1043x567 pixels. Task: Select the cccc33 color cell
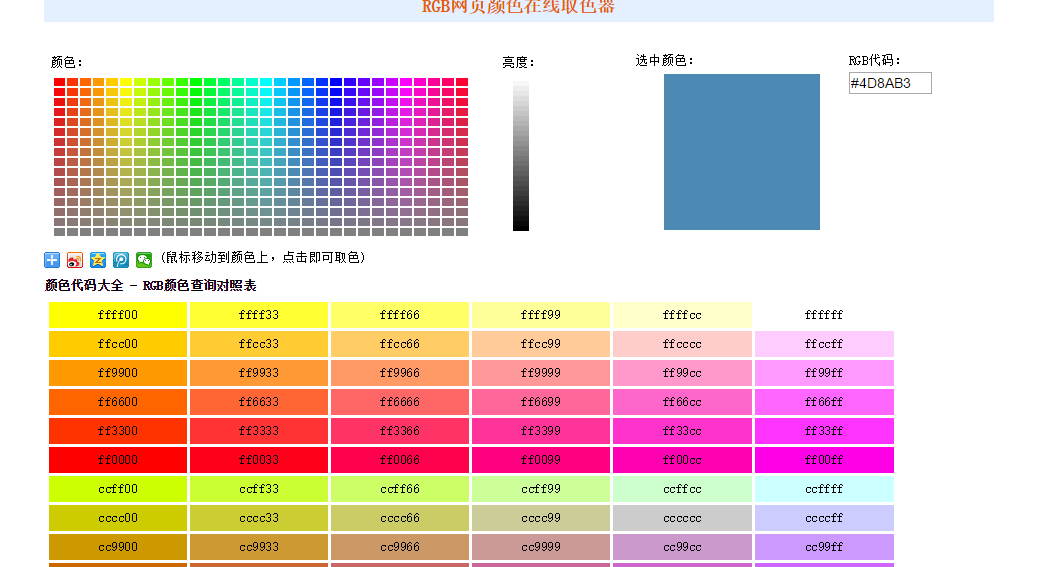click(x=259, y=518)
